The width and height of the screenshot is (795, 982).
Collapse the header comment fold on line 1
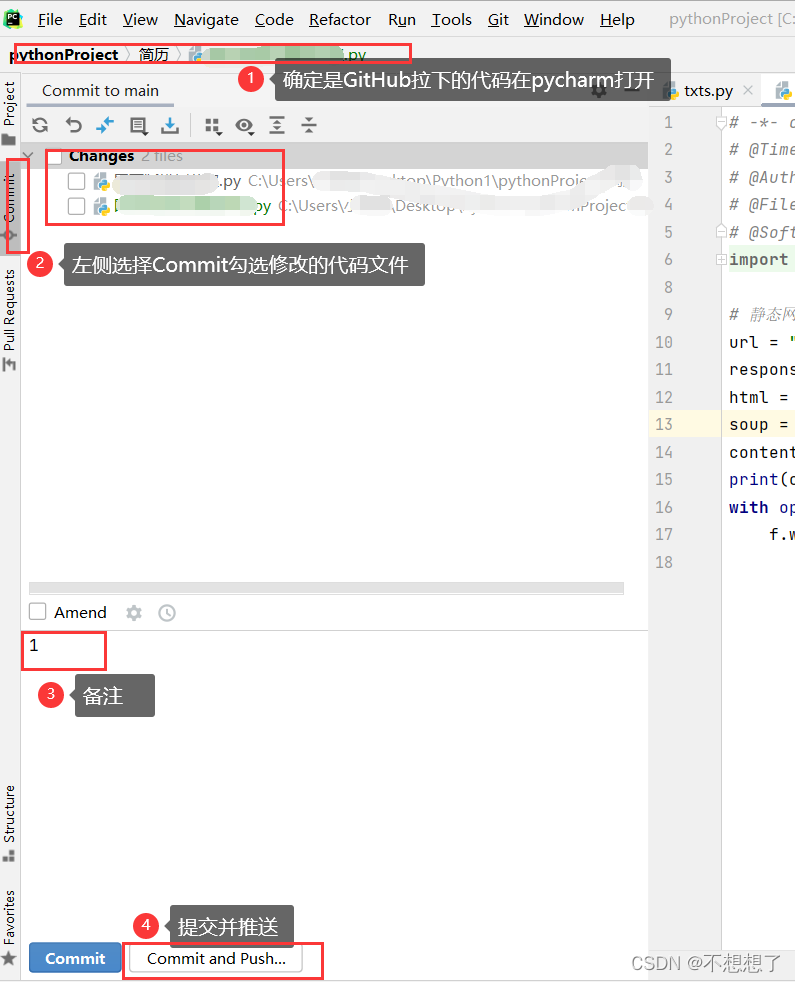click(x=720, y=122)
